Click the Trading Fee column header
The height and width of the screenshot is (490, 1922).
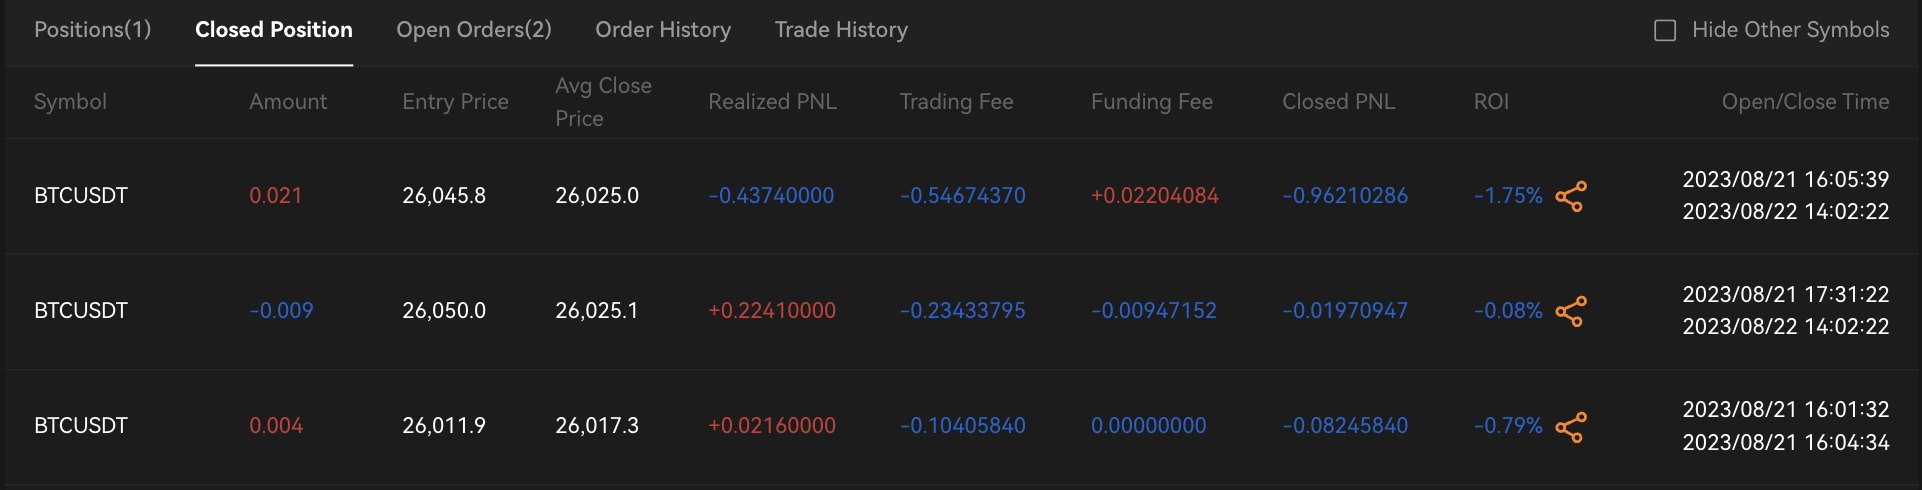tap(956, 102)
